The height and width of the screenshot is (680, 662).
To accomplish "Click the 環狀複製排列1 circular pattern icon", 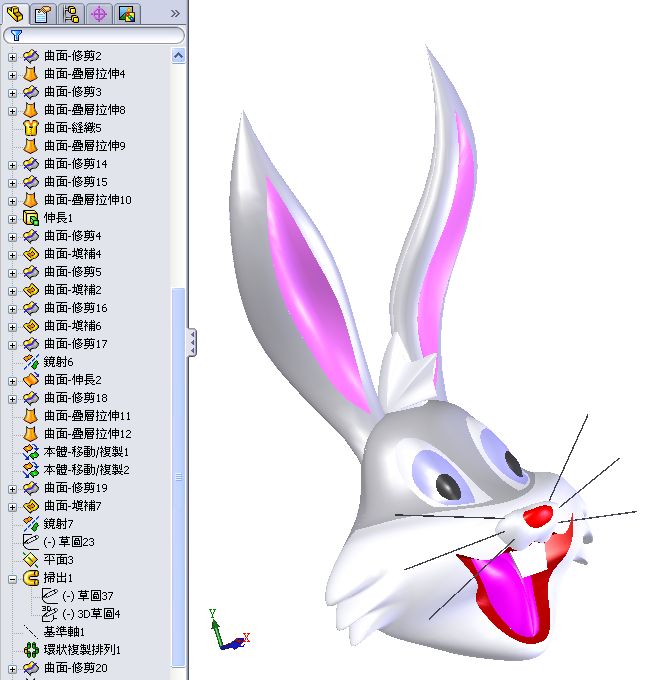I will tap(31, 650).
